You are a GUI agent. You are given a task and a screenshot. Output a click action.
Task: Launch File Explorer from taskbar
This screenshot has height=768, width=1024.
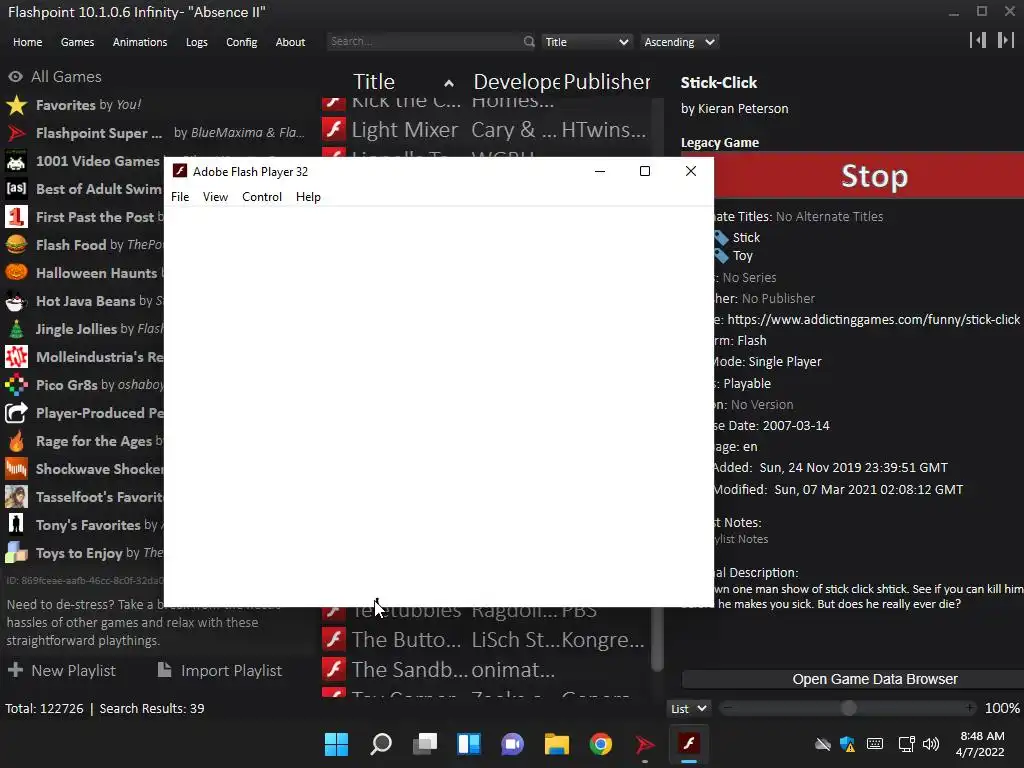tap(556, 744)
